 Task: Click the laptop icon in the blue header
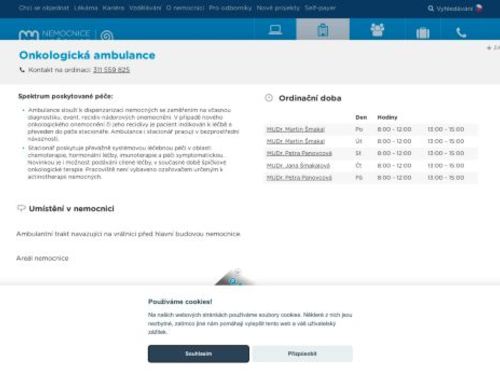[x=275, y=30]
